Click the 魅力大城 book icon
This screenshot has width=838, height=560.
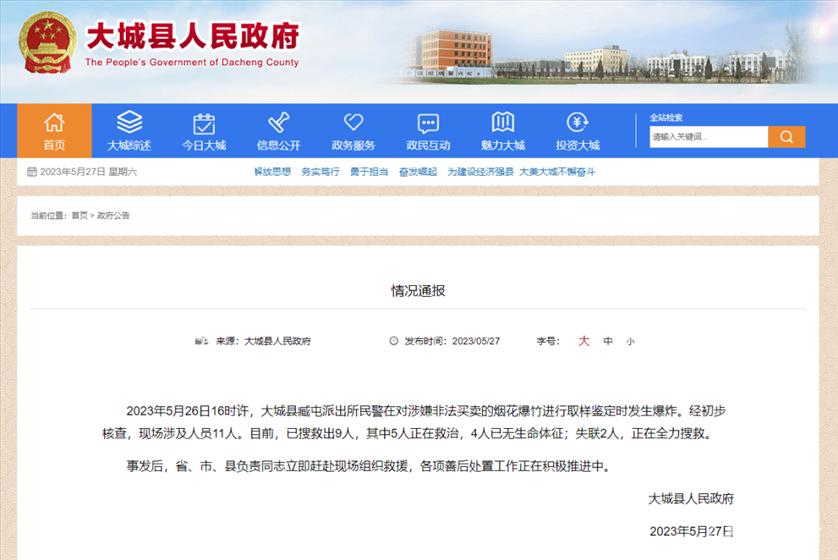tap(503, 122)
